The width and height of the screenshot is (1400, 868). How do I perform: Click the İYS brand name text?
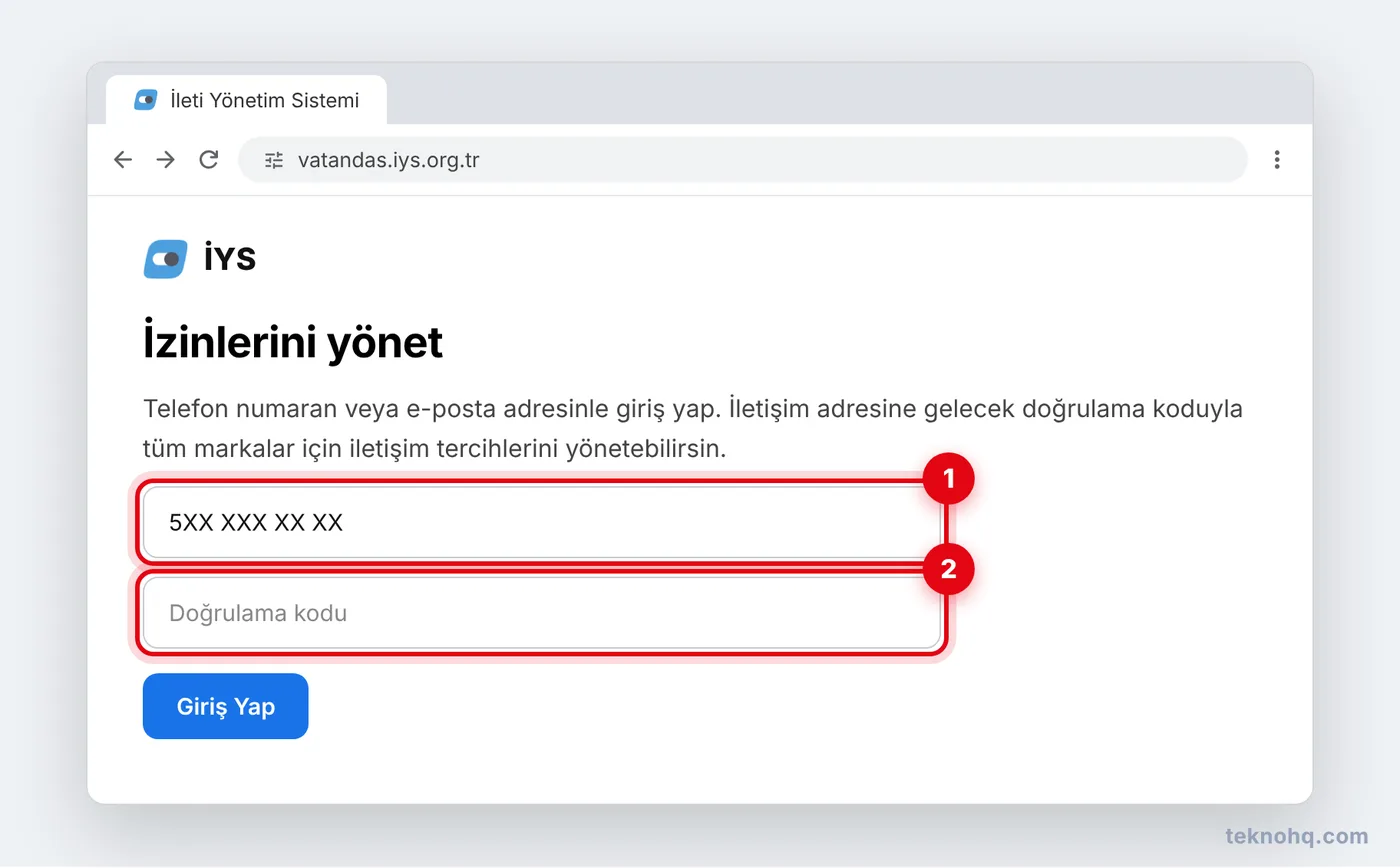click(x=230, y=259)
